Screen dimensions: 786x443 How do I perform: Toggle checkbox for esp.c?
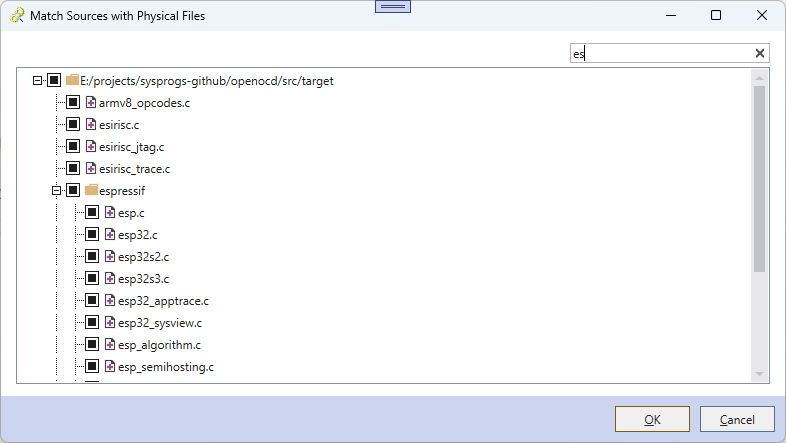[x=92, y=212]
